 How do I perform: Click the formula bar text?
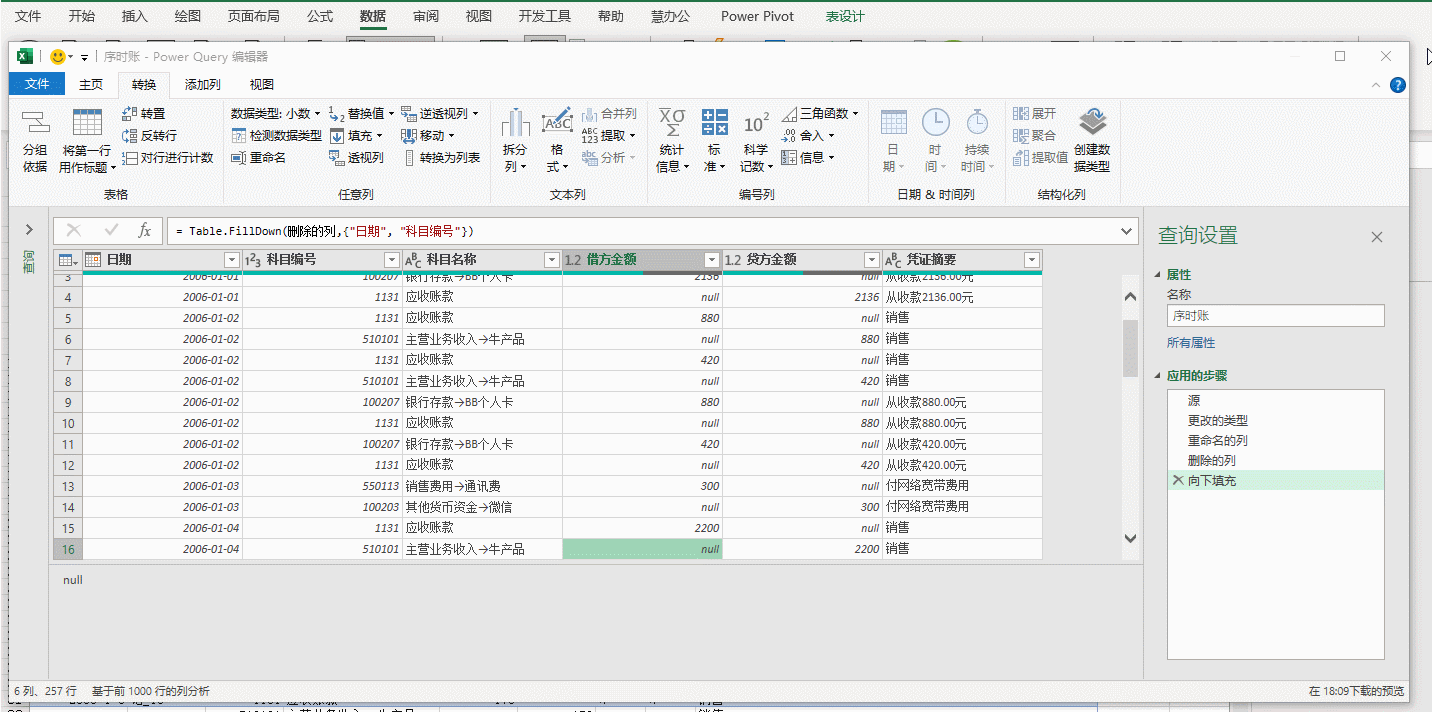(325, 231)
